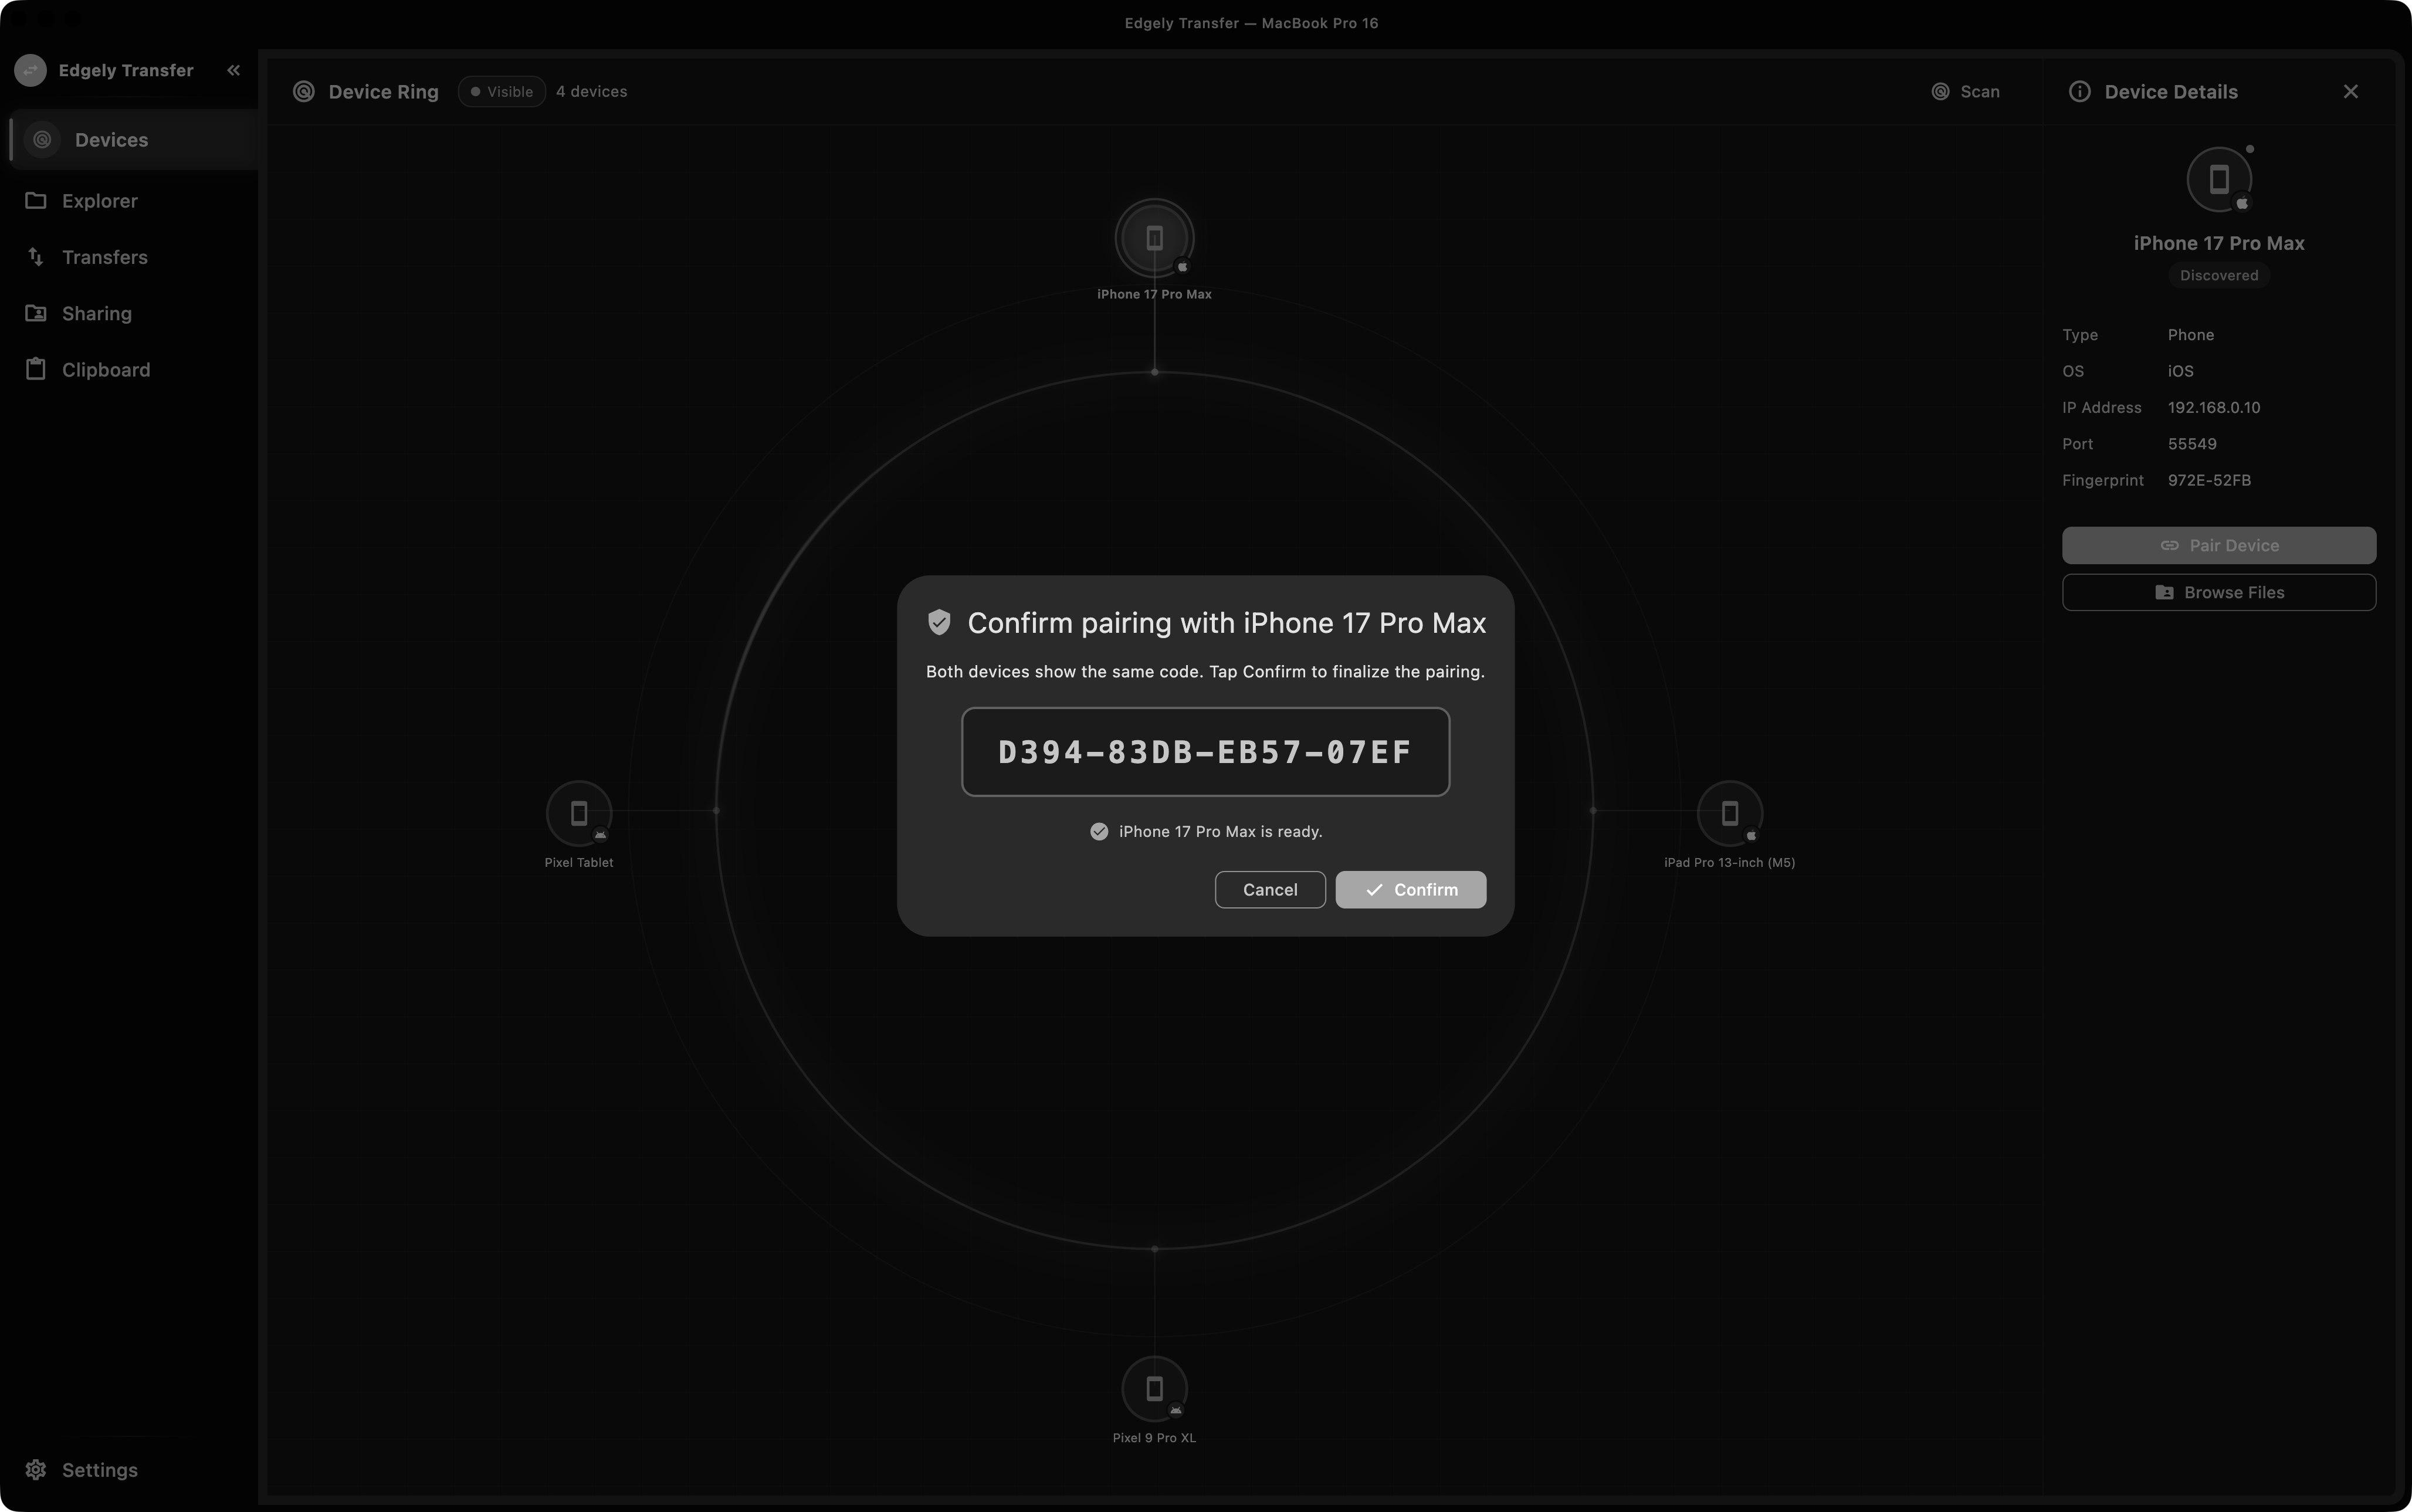Screen dimensions: 2412x1512
Task: Confirm the pairing with iPhone 17 Pro Max
Action: pos(1410,889)
